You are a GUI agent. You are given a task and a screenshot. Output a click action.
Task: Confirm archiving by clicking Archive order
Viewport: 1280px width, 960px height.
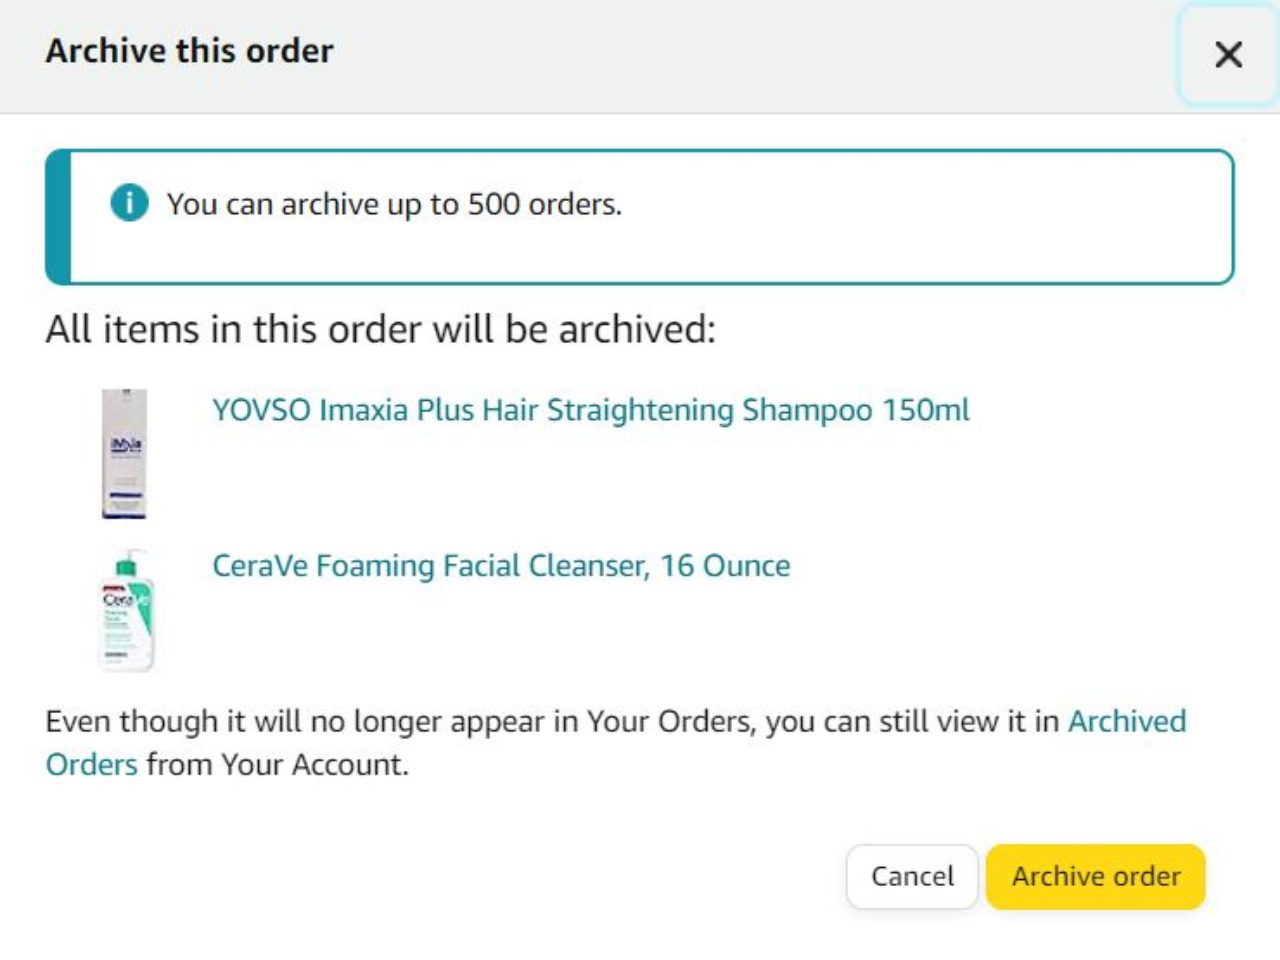tap(1095, 876)
